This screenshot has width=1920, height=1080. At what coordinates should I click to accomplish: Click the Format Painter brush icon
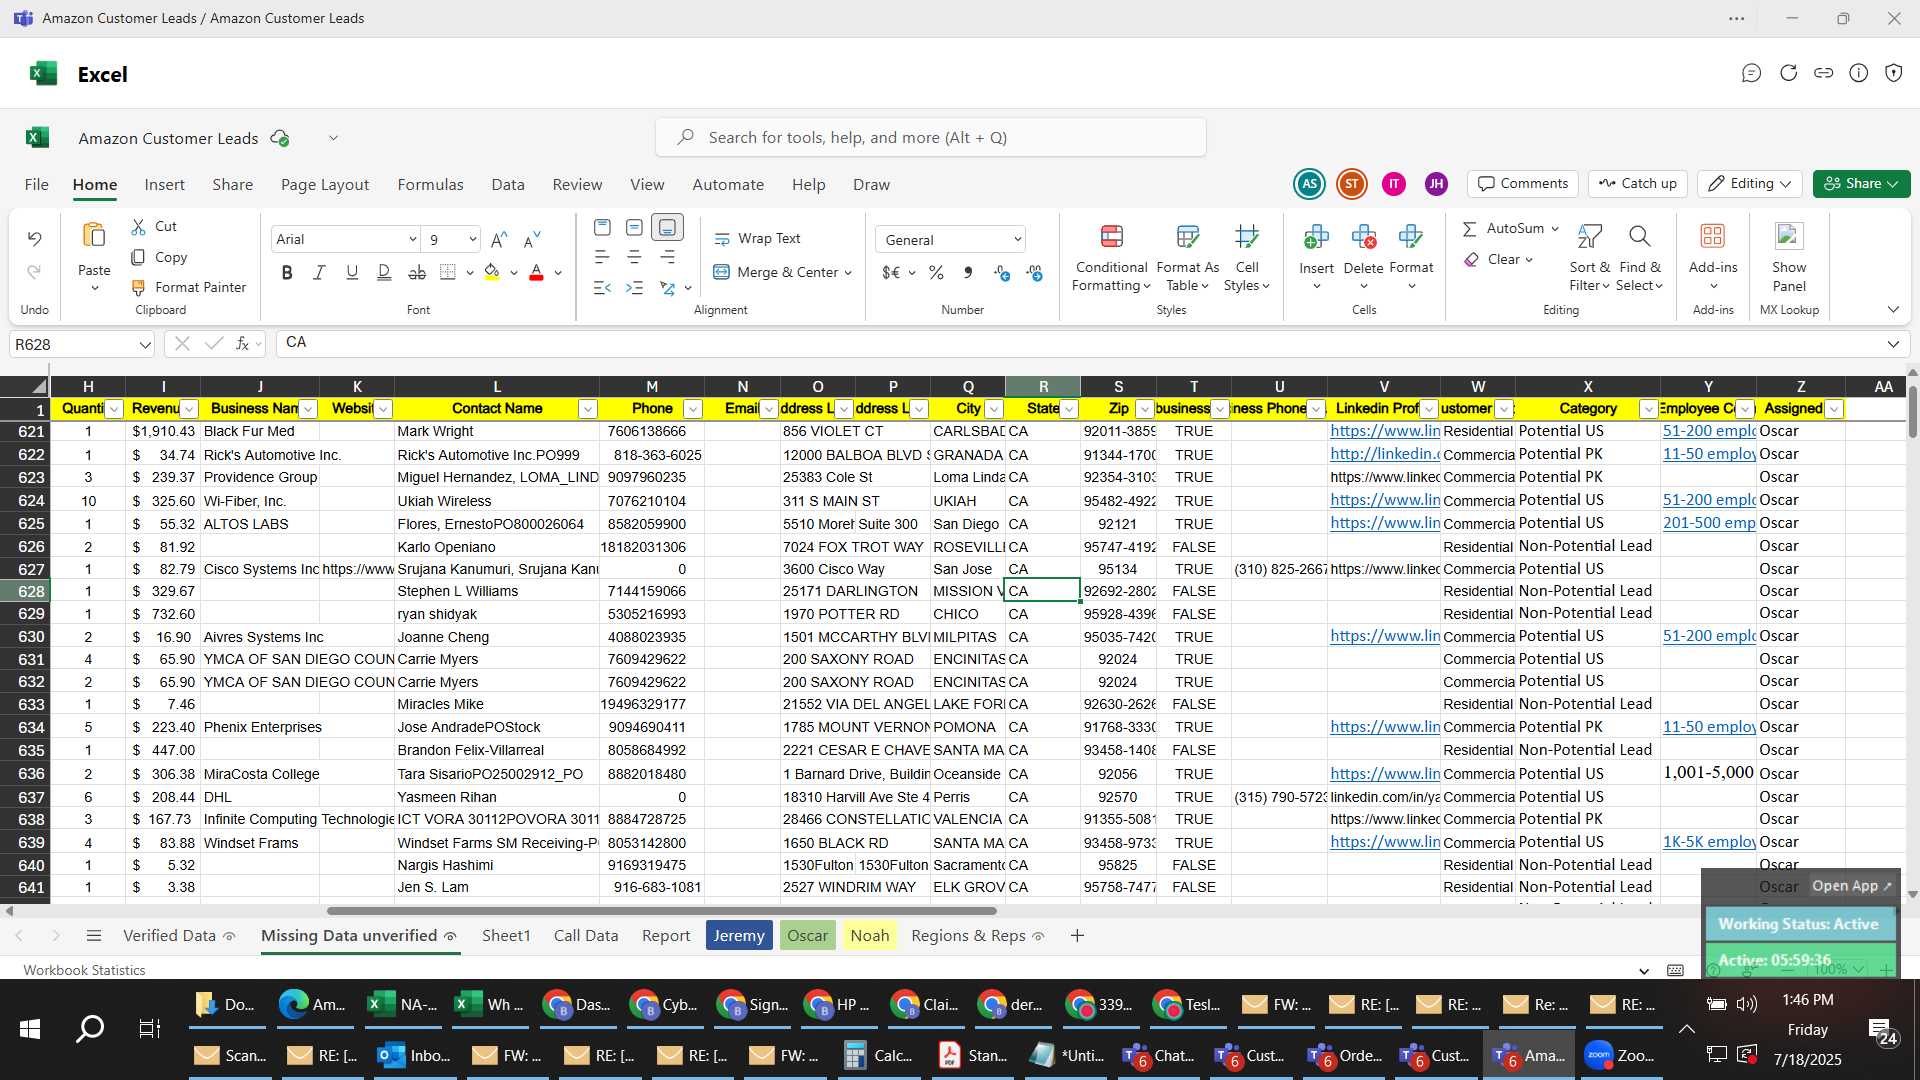(x=138, y=287)
